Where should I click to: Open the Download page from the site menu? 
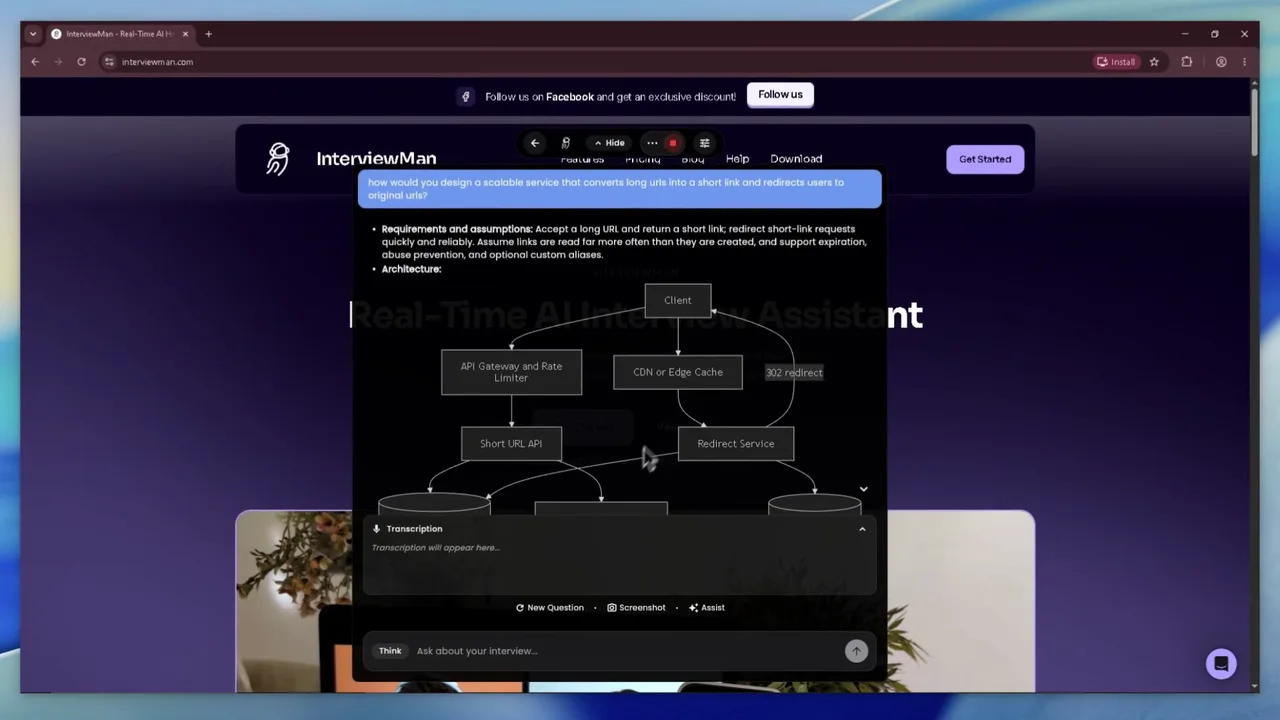[796, 159]
